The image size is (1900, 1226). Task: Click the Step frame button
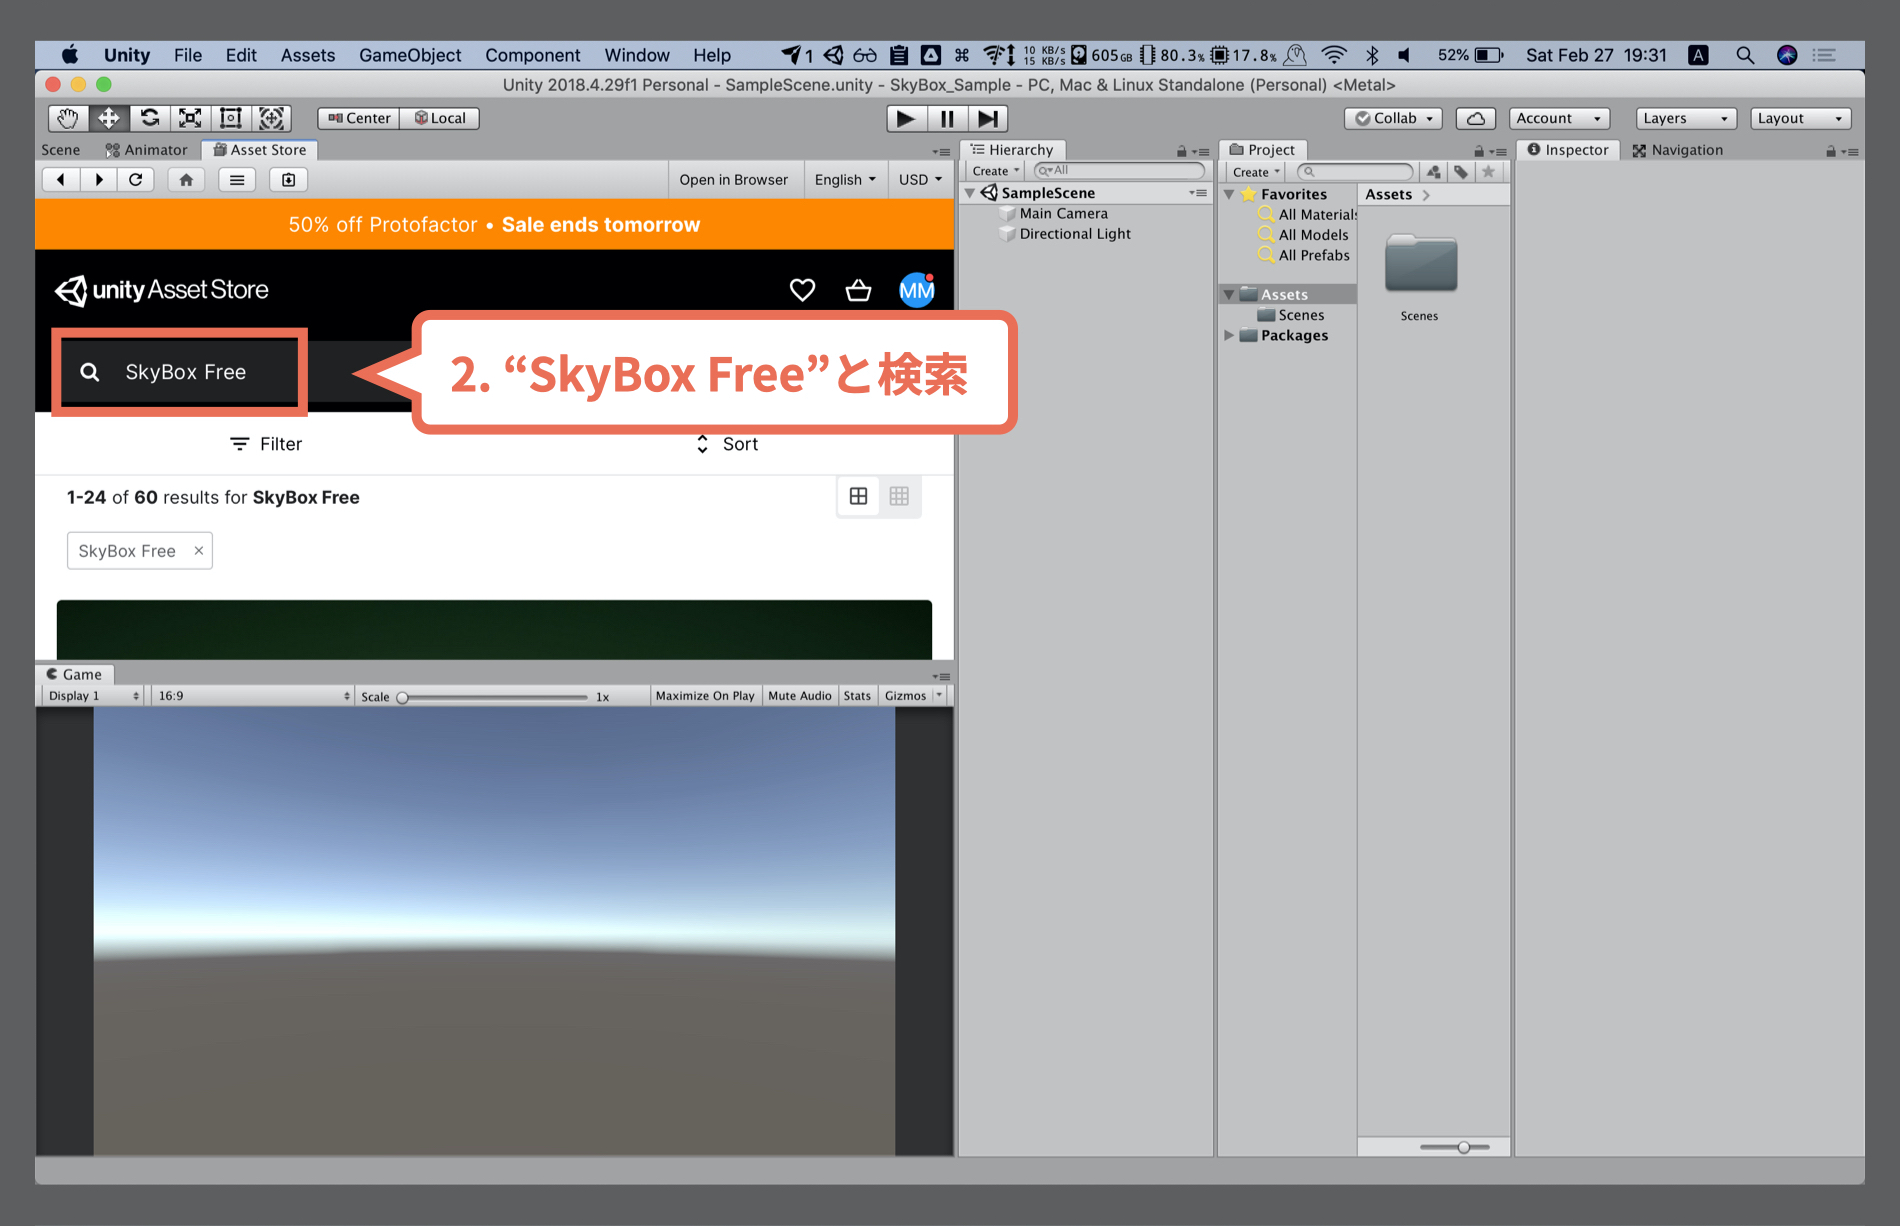pyautogui.click(x=988, y=118)
